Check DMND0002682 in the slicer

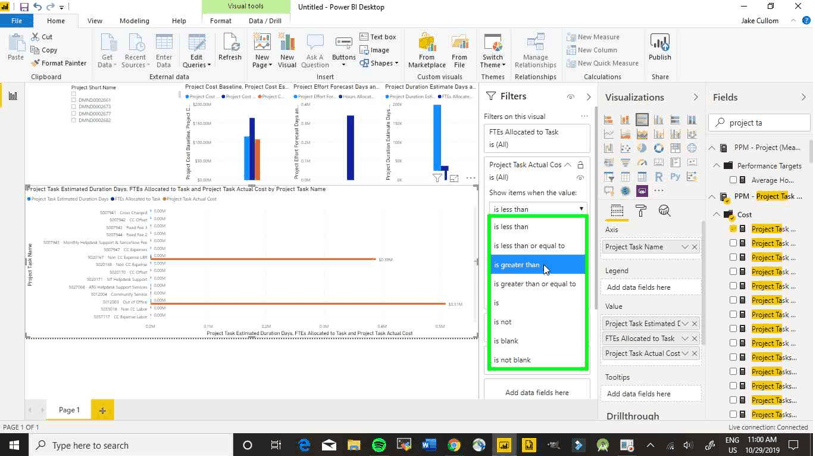coord(73,120)
